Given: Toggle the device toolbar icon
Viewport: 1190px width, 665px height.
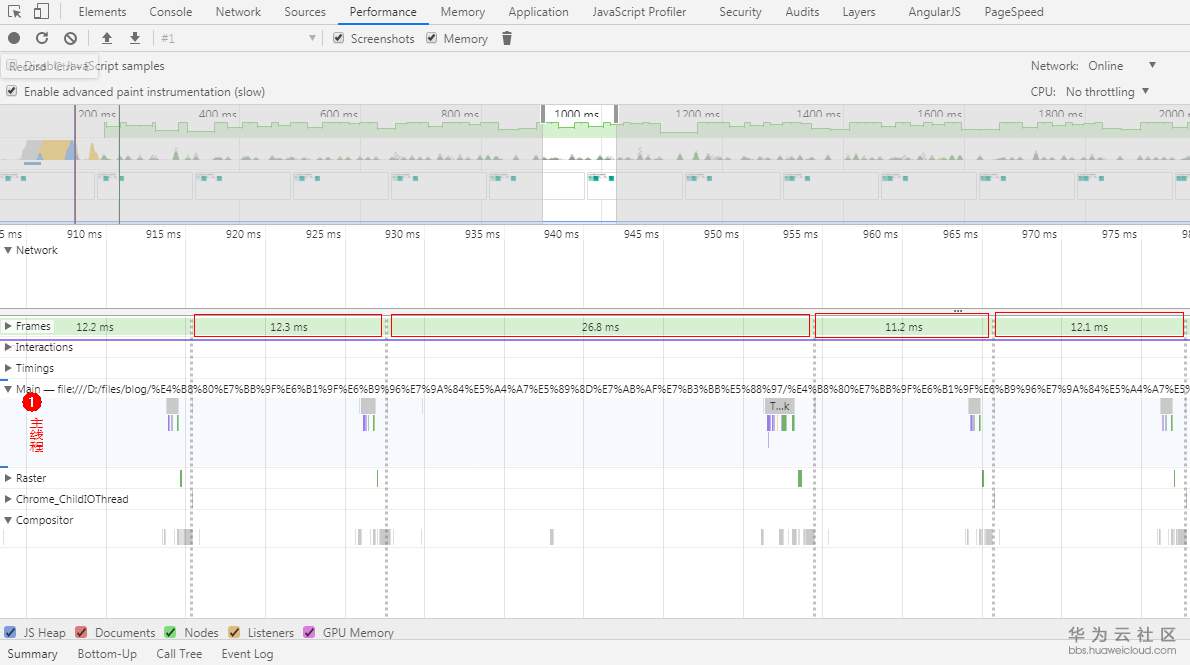Looking at the screenshot, I should (x=42, y=11).
